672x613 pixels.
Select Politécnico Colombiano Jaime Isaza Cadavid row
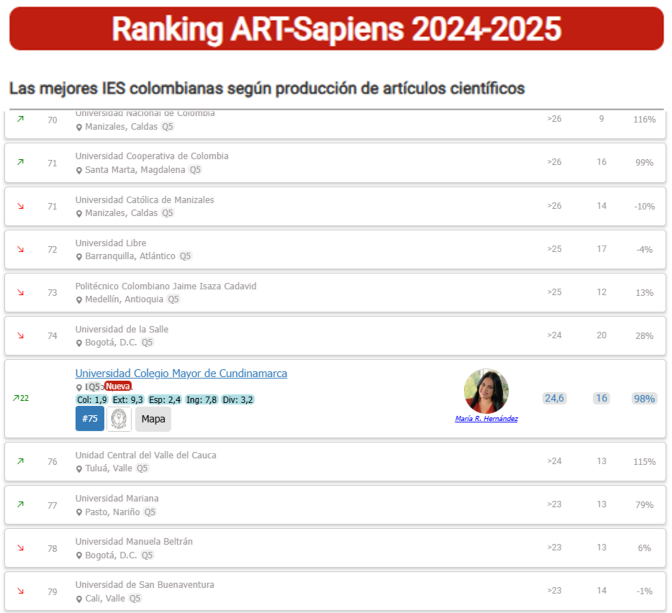[335, 293]
